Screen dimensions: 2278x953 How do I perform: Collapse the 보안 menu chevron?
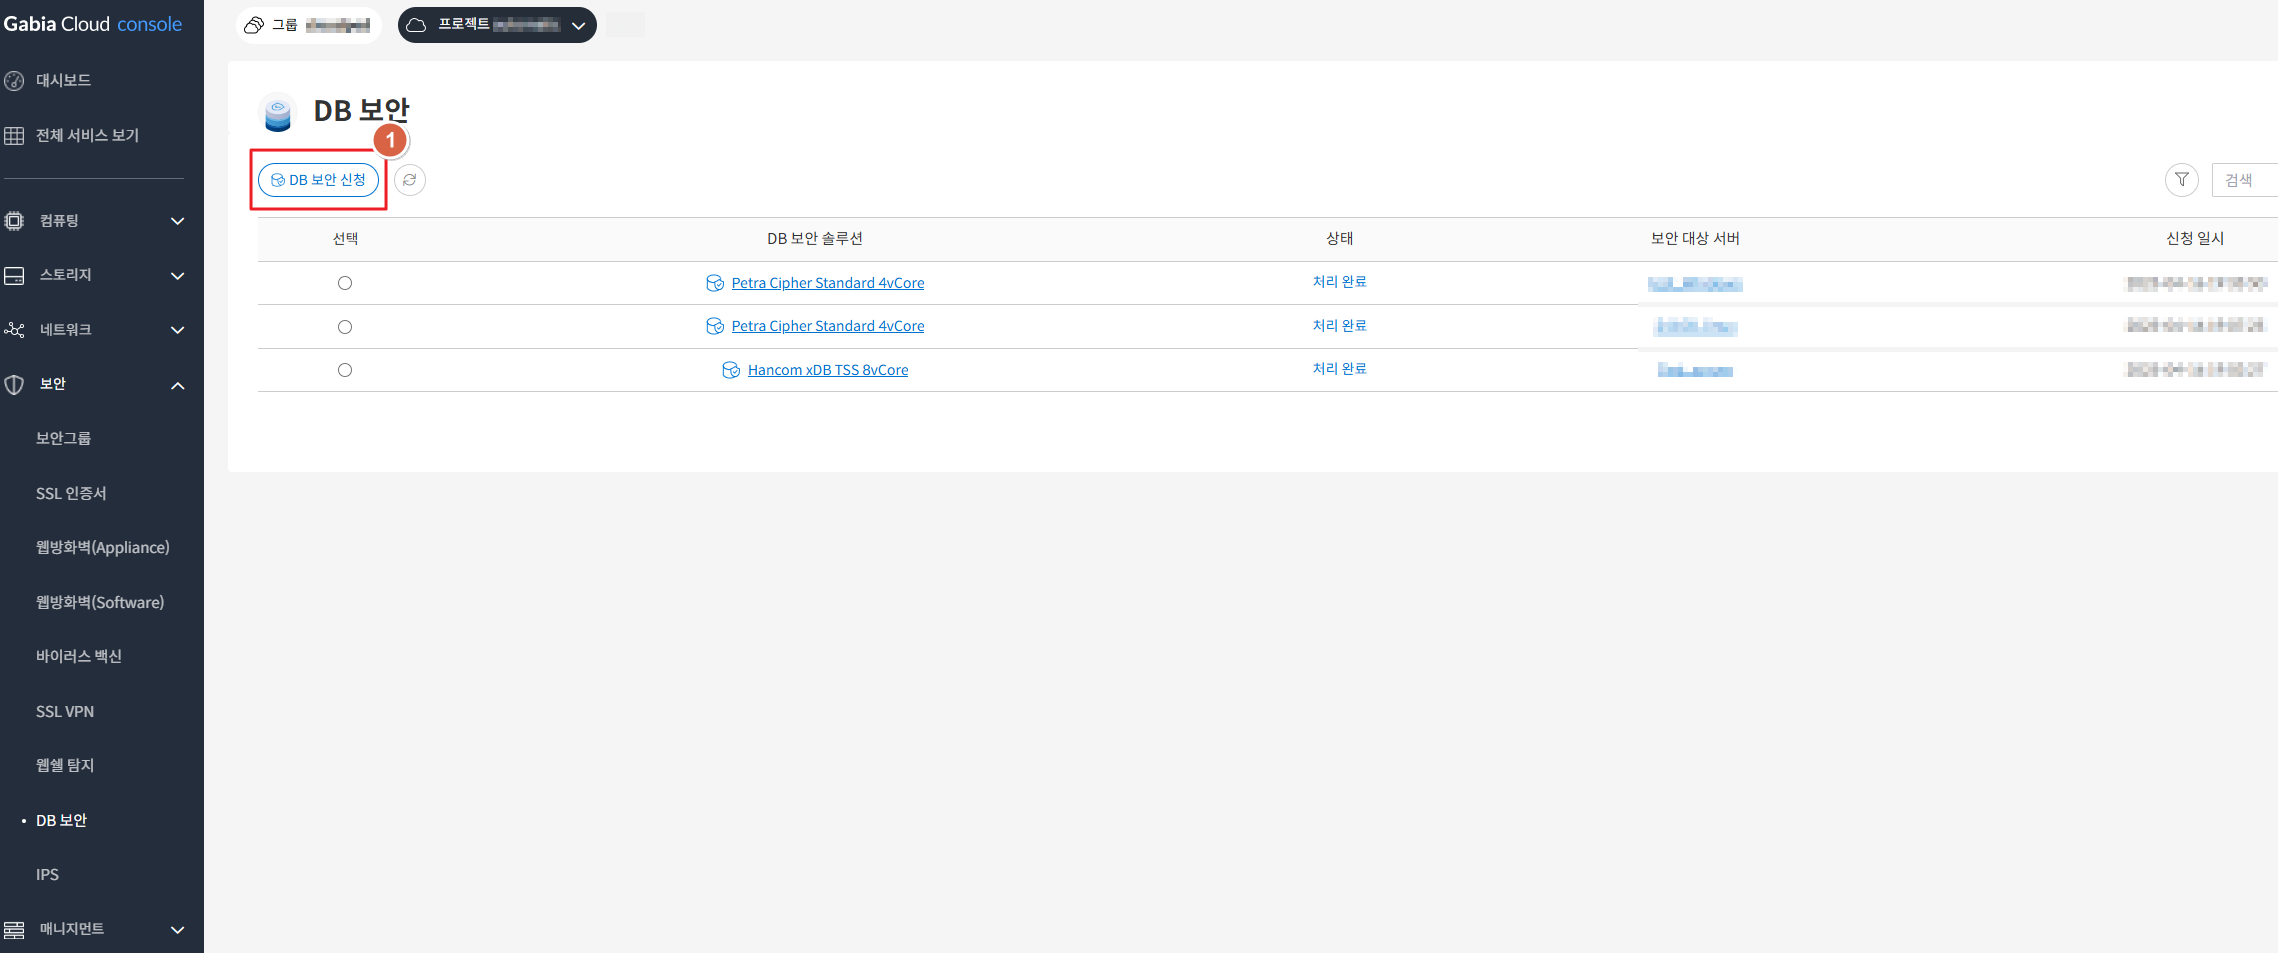178,385
